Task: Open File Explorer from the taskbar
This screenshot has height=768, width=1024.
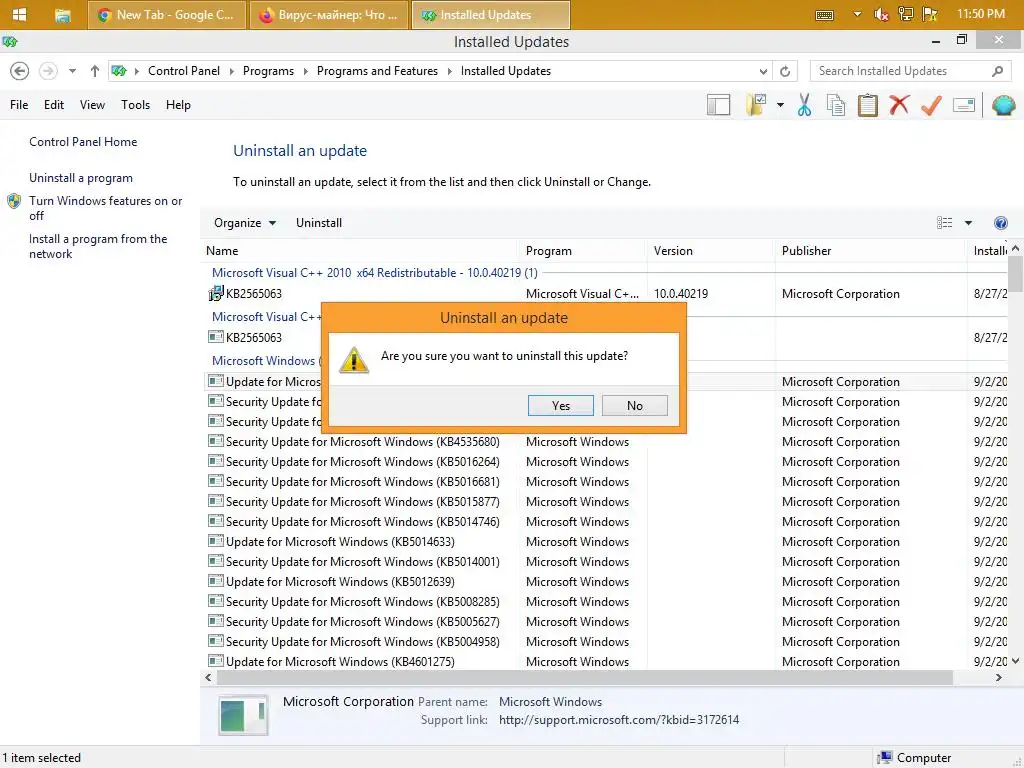Action: [63, 15]
